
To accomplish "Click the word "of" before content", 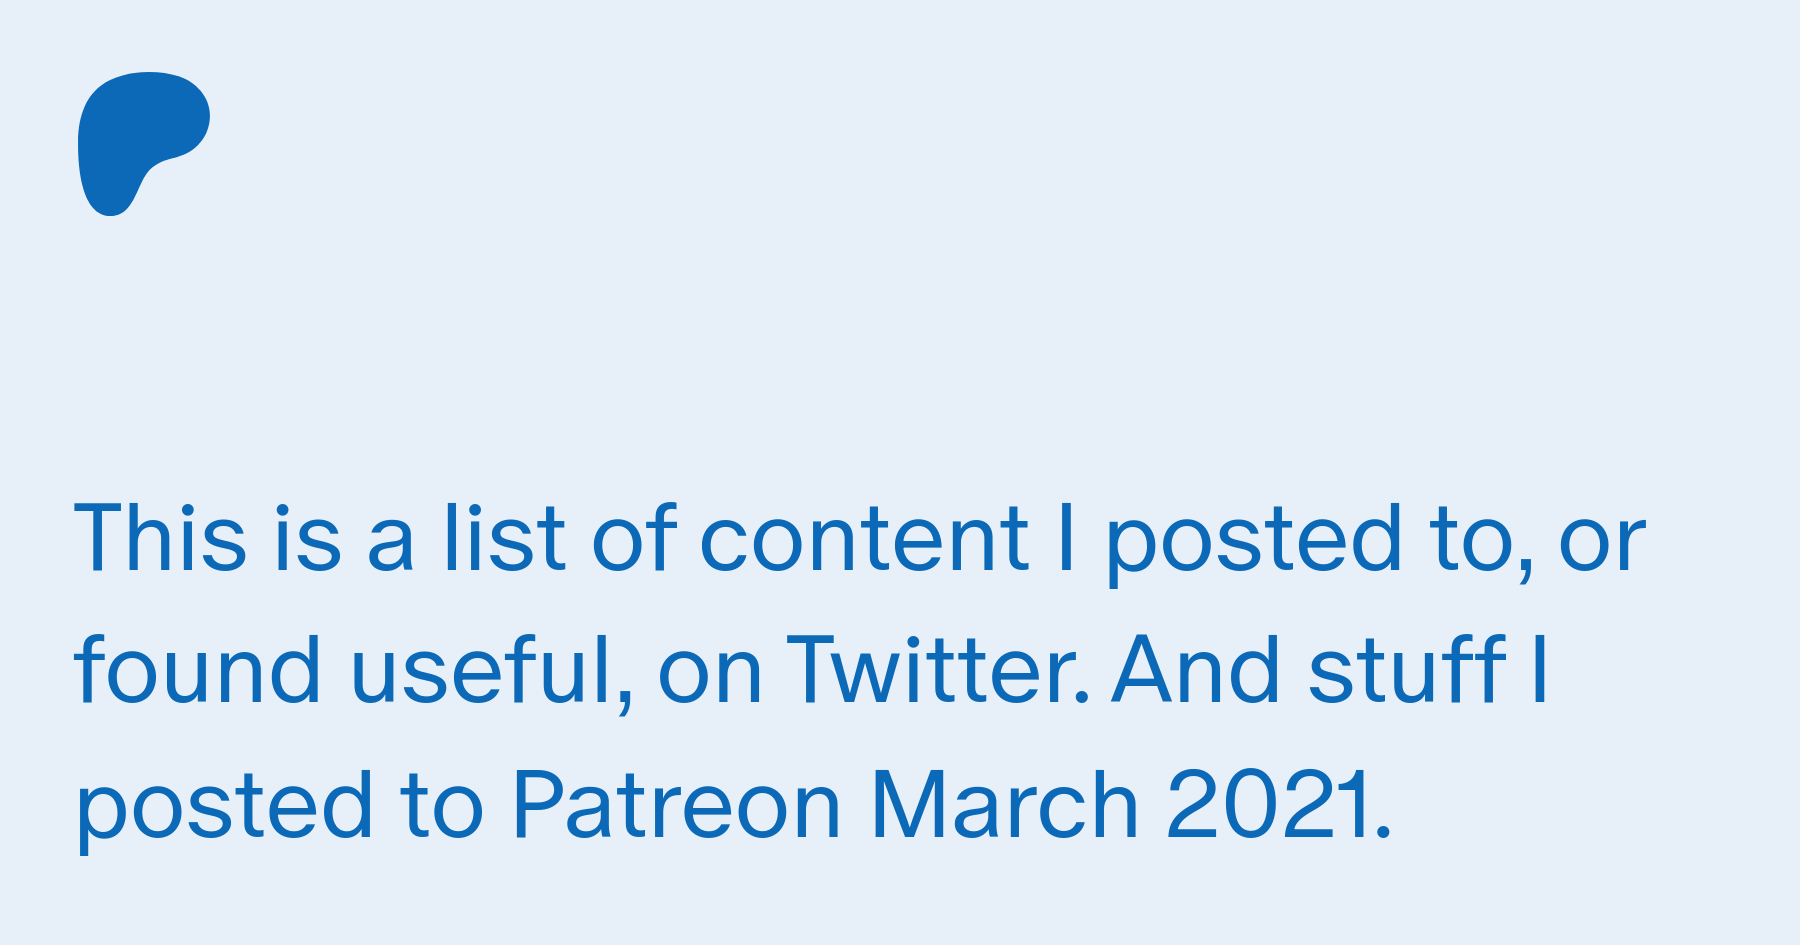I will tap(635, 538).
